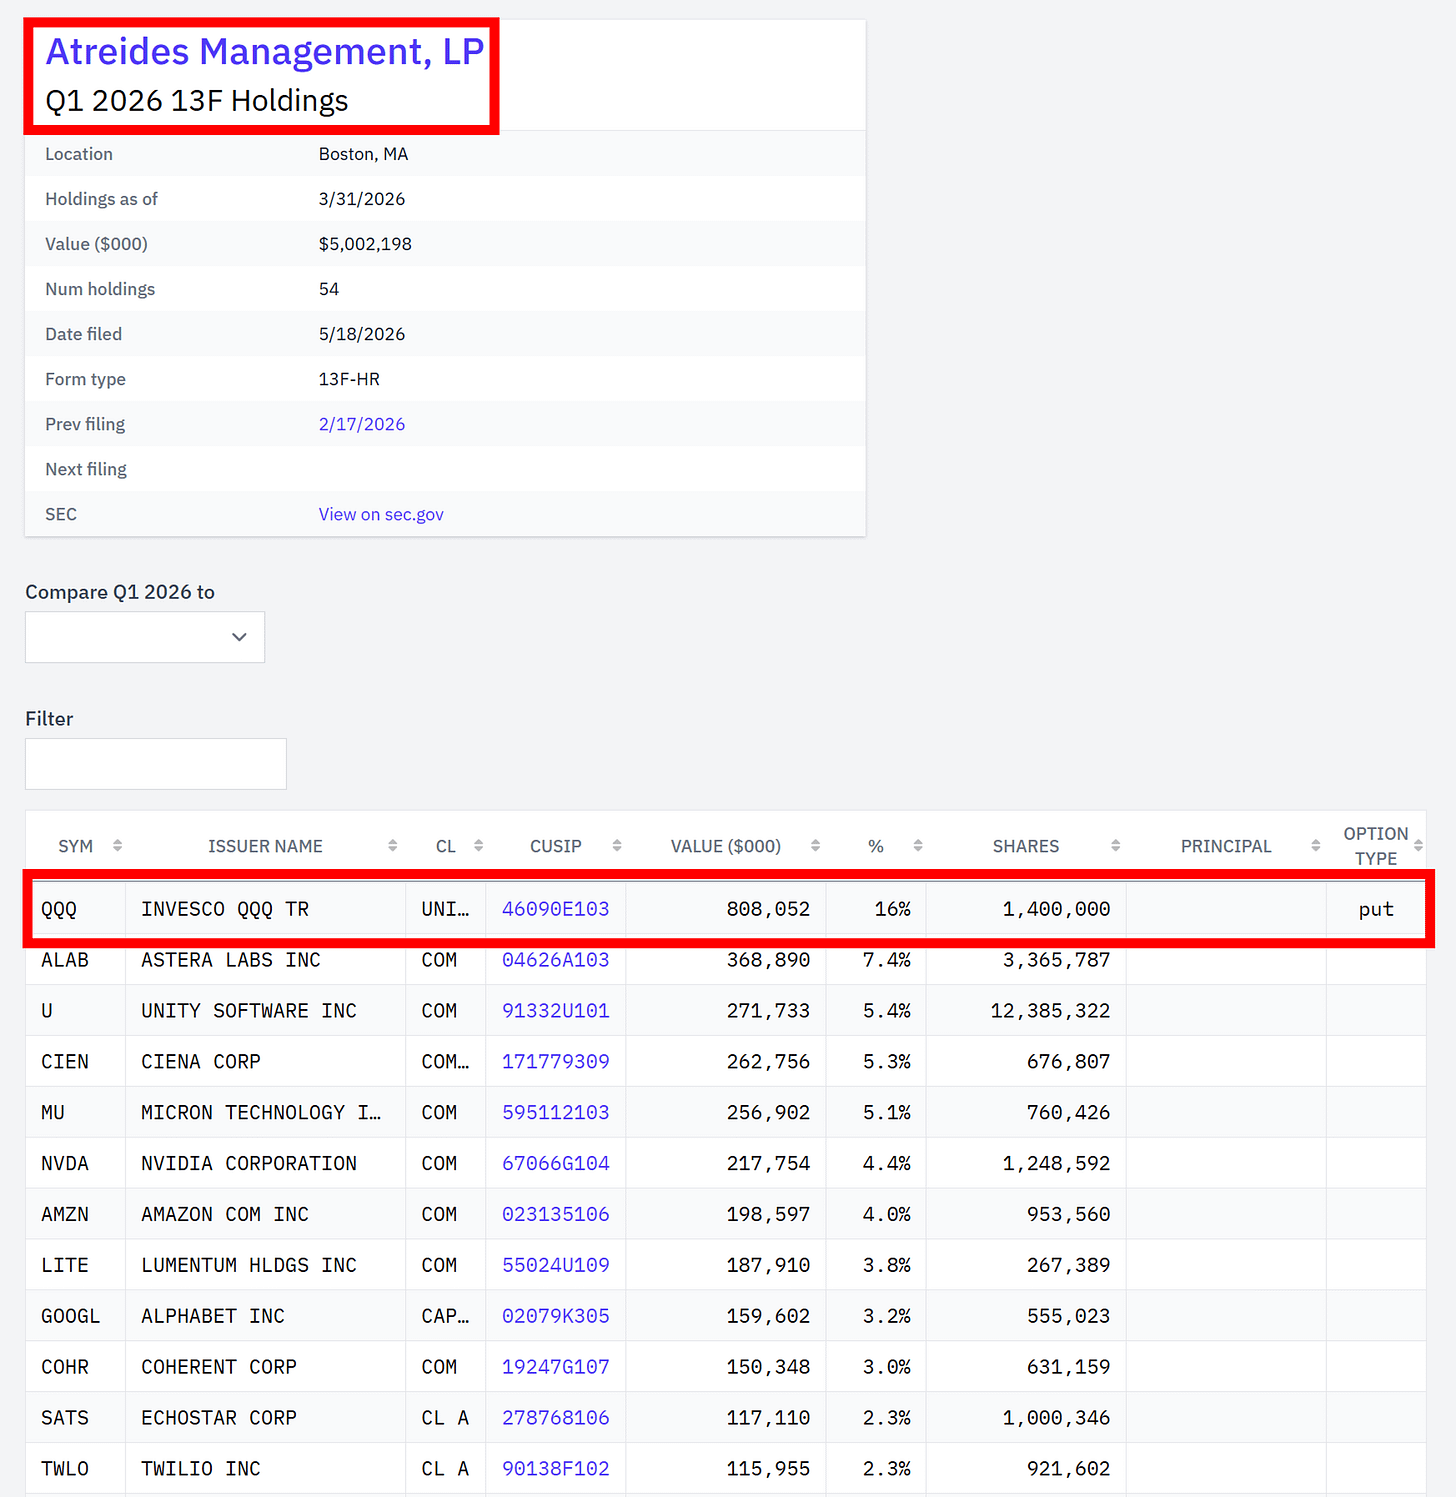Click the UNITY SOFTWARE INC issuer name
1456x1497 pixels.
point(249,1011)
